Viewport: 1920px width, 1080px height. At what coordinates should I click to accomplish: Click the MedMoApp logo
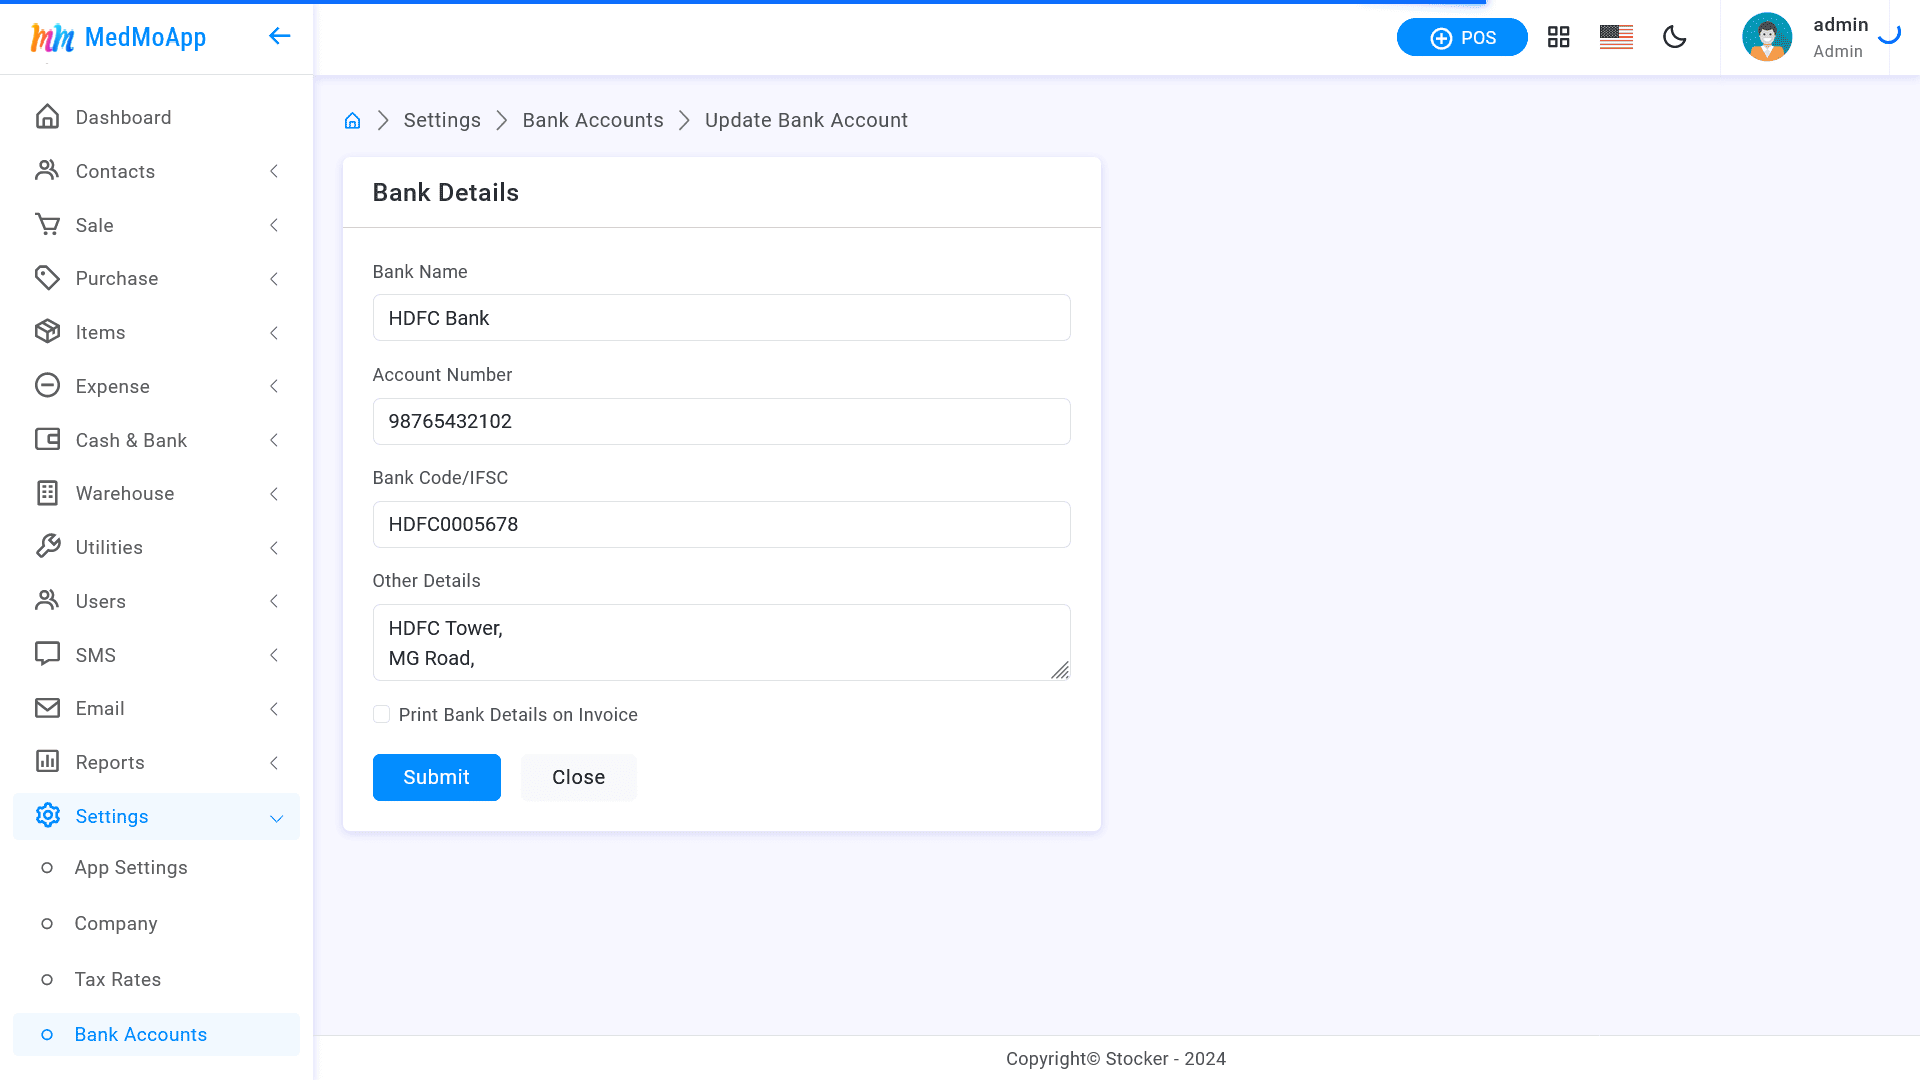(118, 38)
